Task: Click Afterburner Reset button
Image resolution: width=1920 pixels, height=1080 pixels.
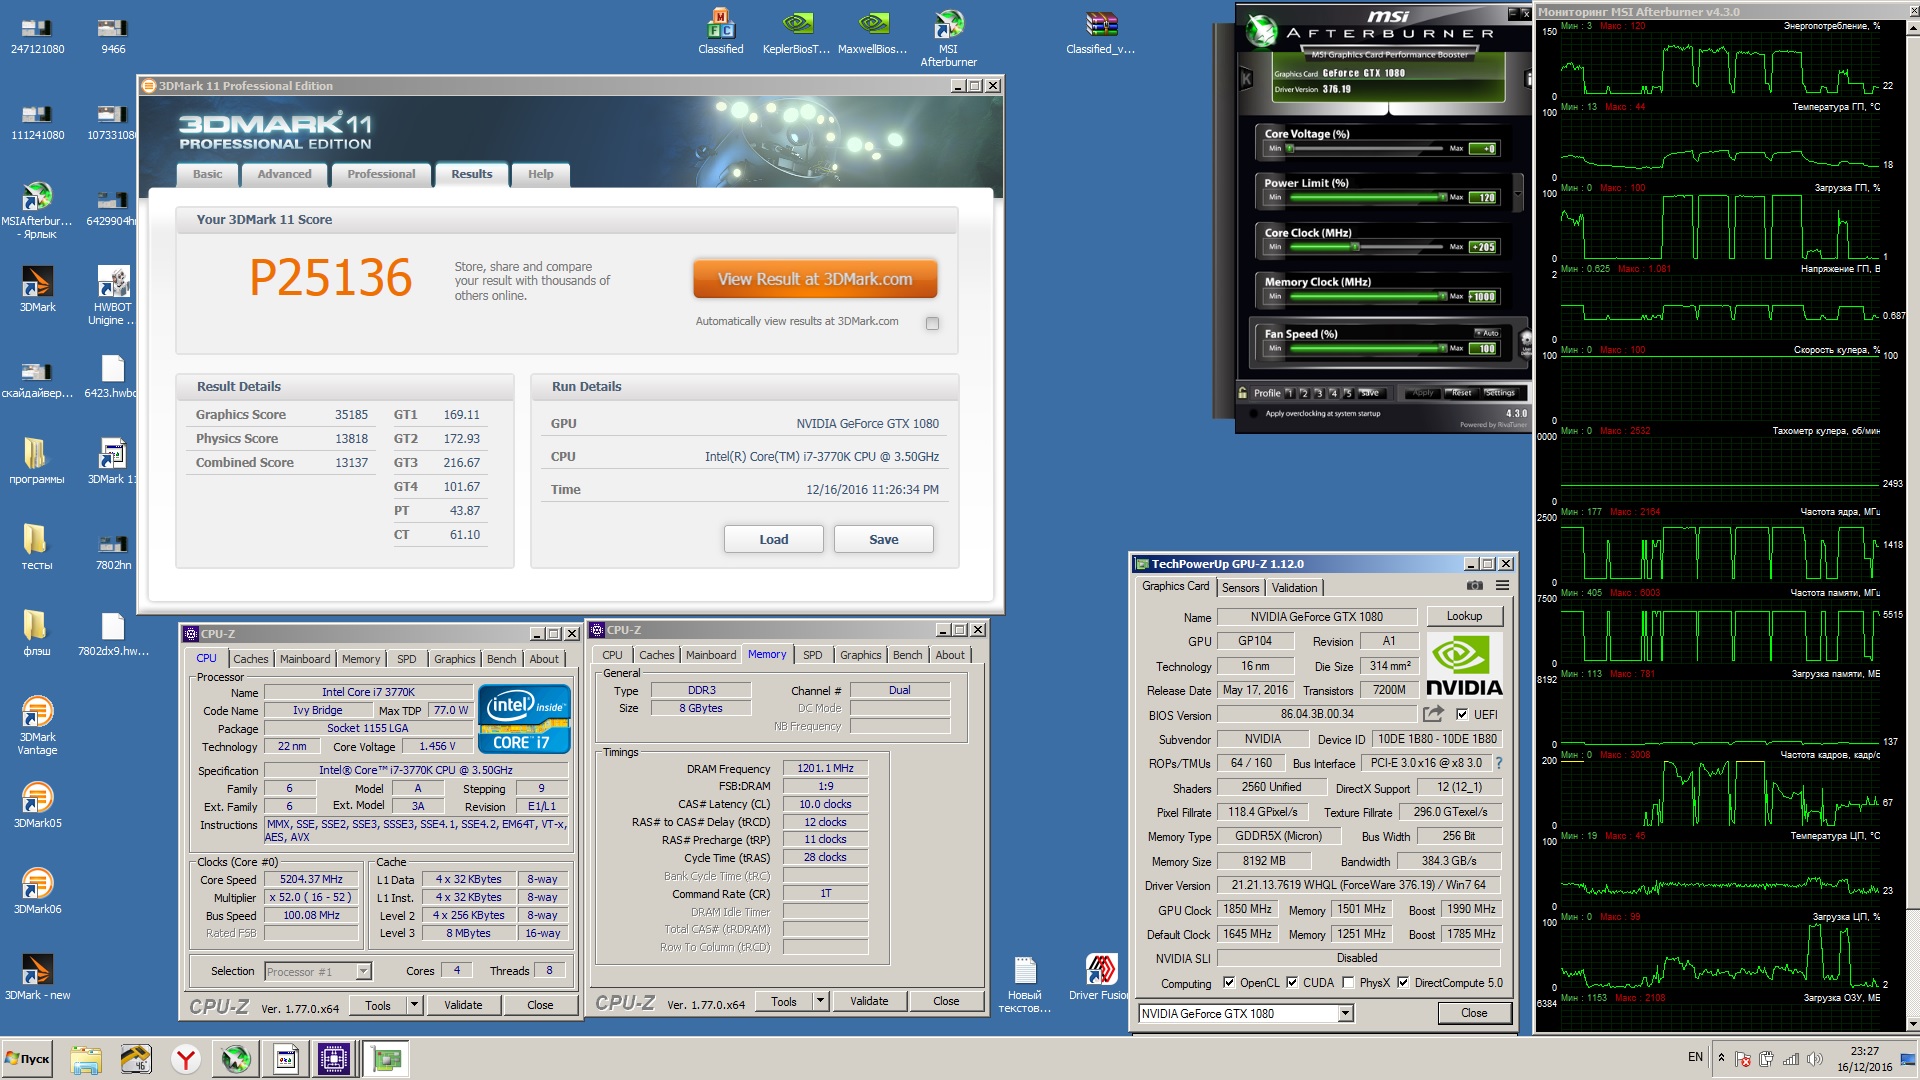Action: coord(1461,393)
